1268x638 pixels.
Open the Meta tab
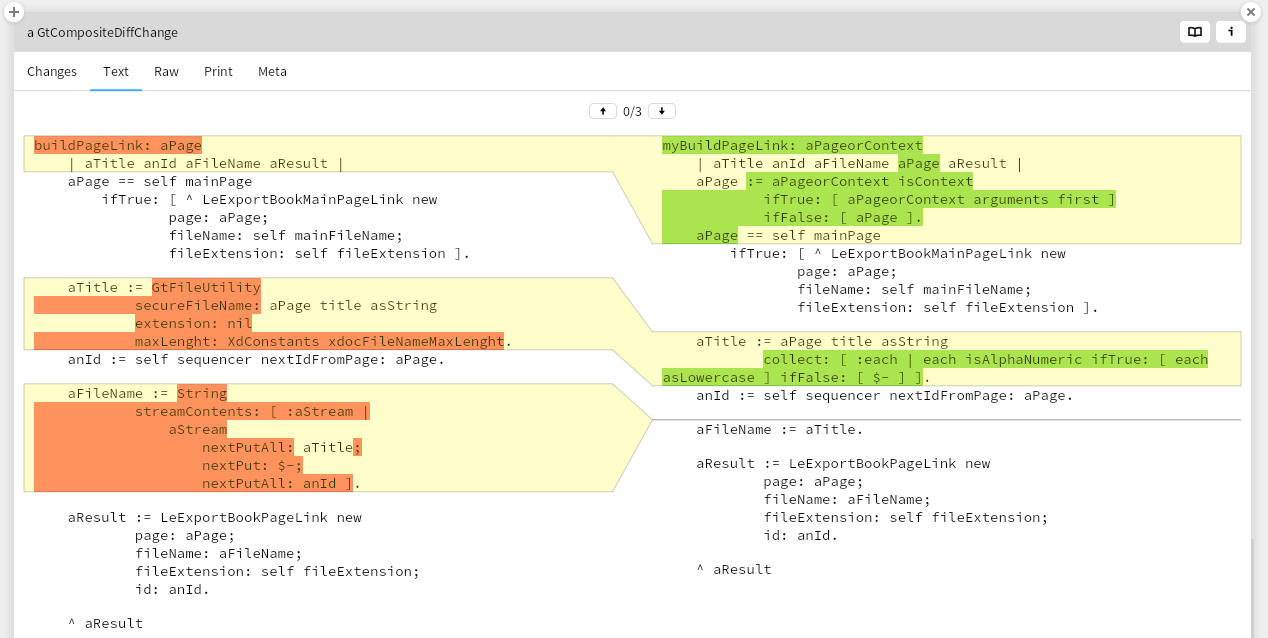point(272,71)
